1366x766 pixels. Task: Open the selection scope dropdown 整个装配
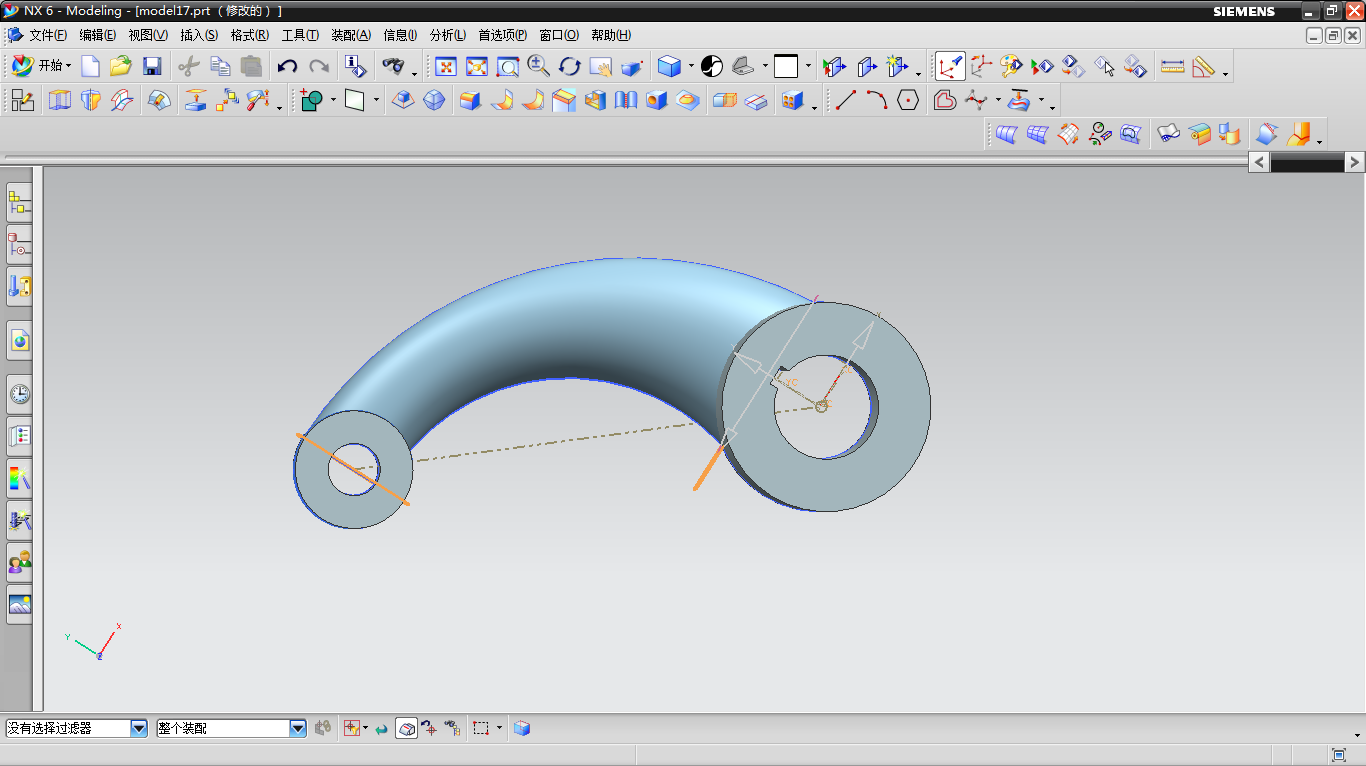[x=231, y=729]
